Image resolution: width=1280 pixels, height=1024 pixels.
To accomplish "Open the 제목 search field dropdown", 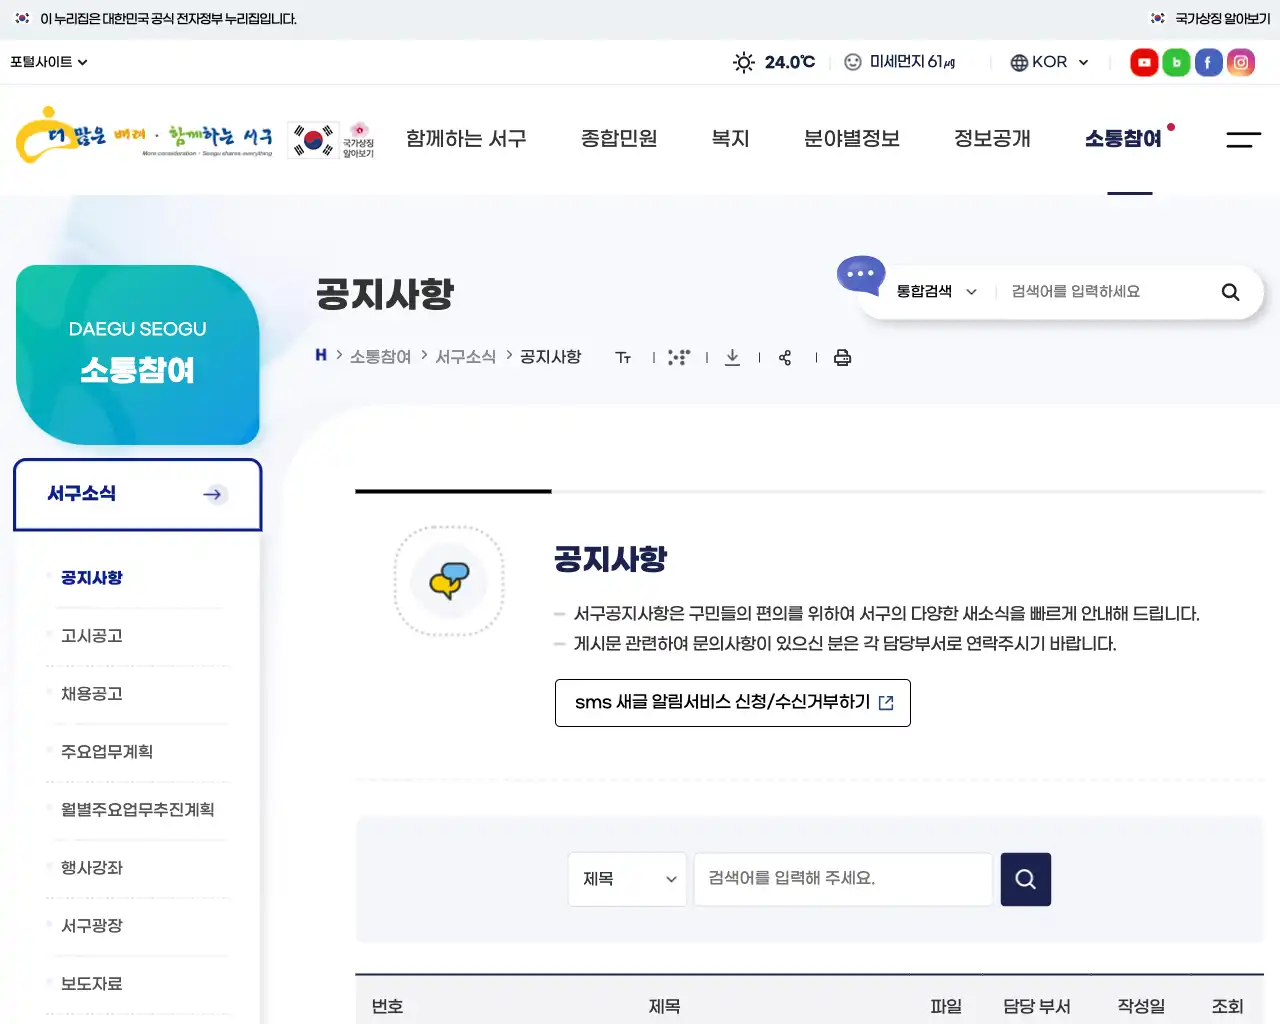I will click(x=627, y=879).
